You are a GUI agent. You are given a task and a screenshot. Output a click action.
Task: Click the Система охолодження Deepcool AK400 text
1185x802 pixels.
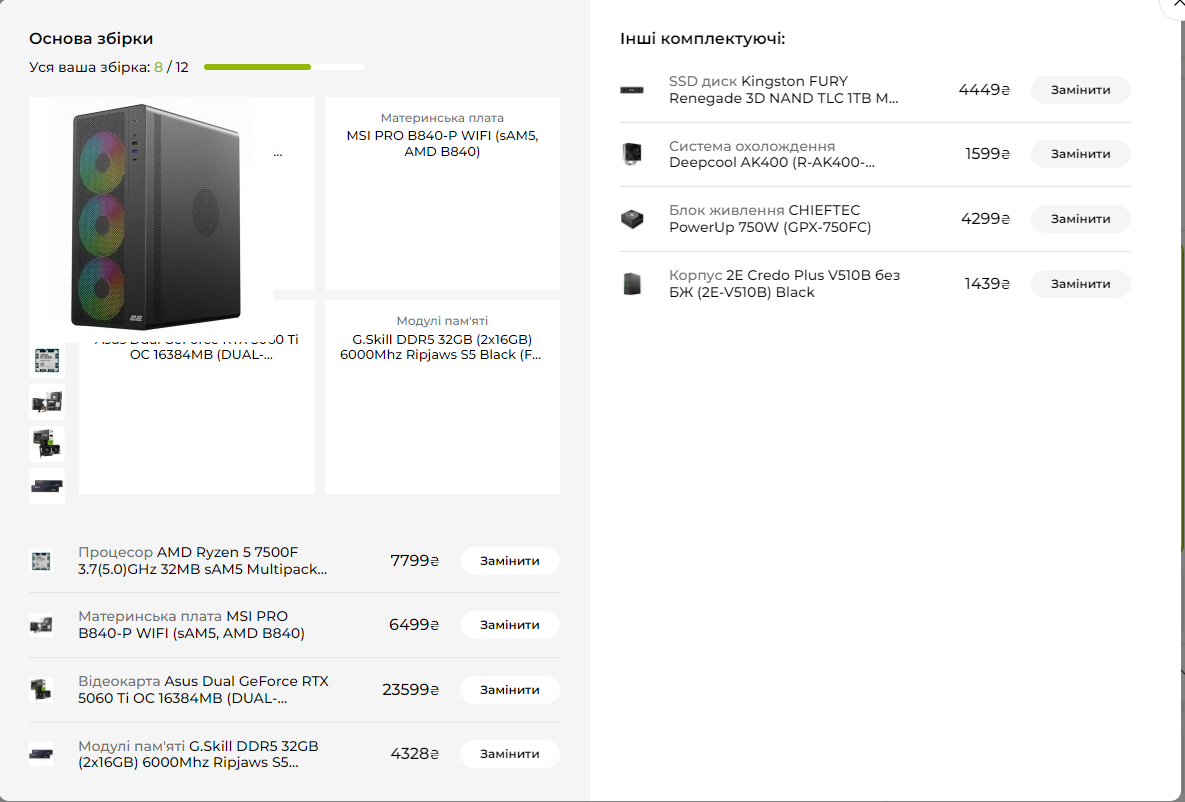(772, 154)
